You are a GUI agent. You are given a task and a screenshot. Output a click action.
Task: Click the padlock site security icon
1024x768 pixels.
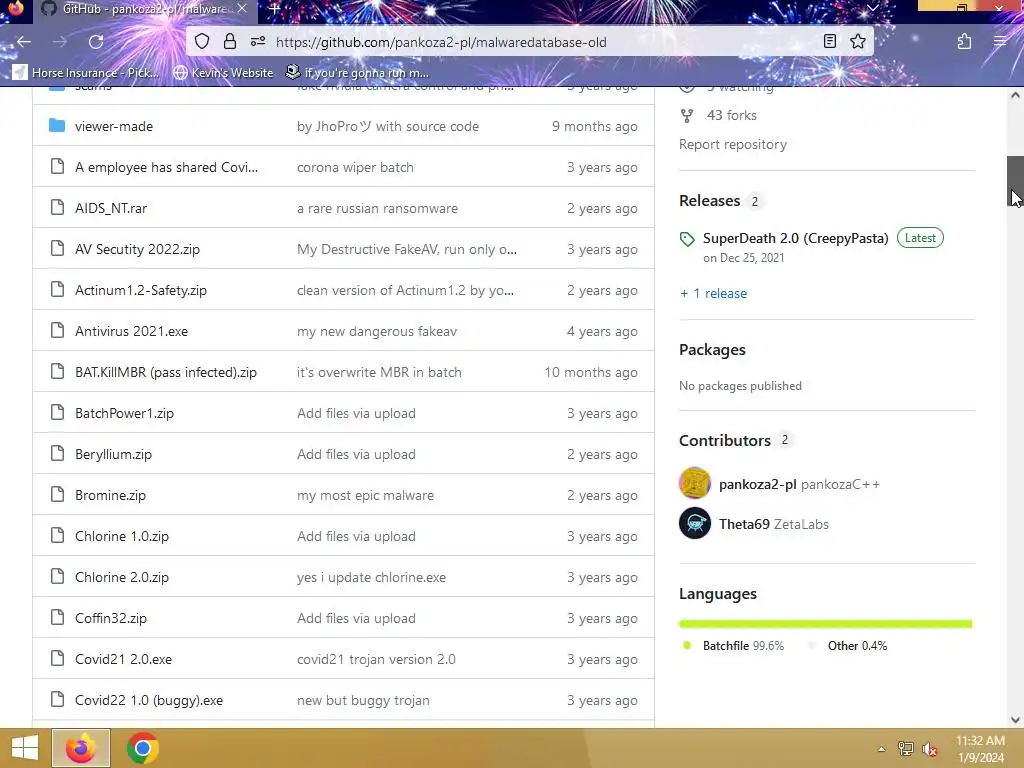(x=230, y=42)
